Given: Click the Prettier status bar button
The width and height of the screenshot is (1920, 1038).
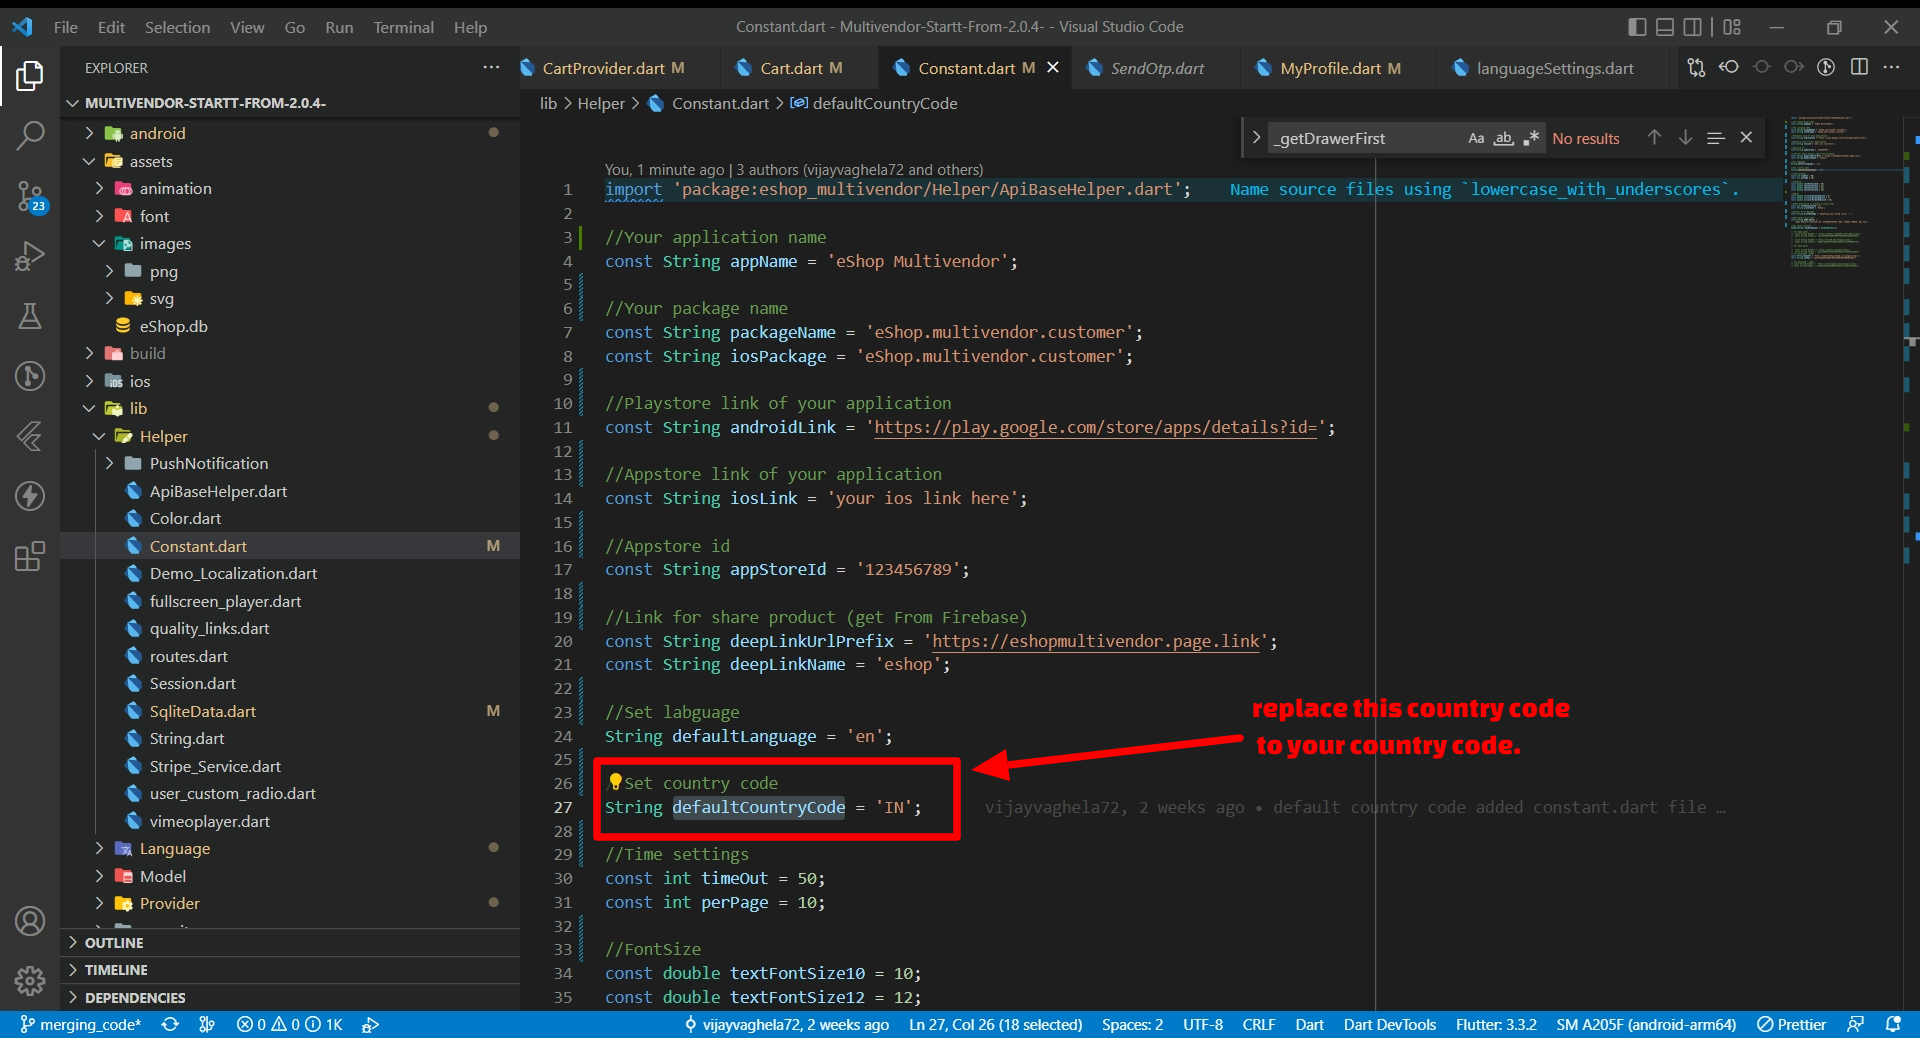Looking at the screenshot, I should pyautogui.click(x=1791, y=1024).
